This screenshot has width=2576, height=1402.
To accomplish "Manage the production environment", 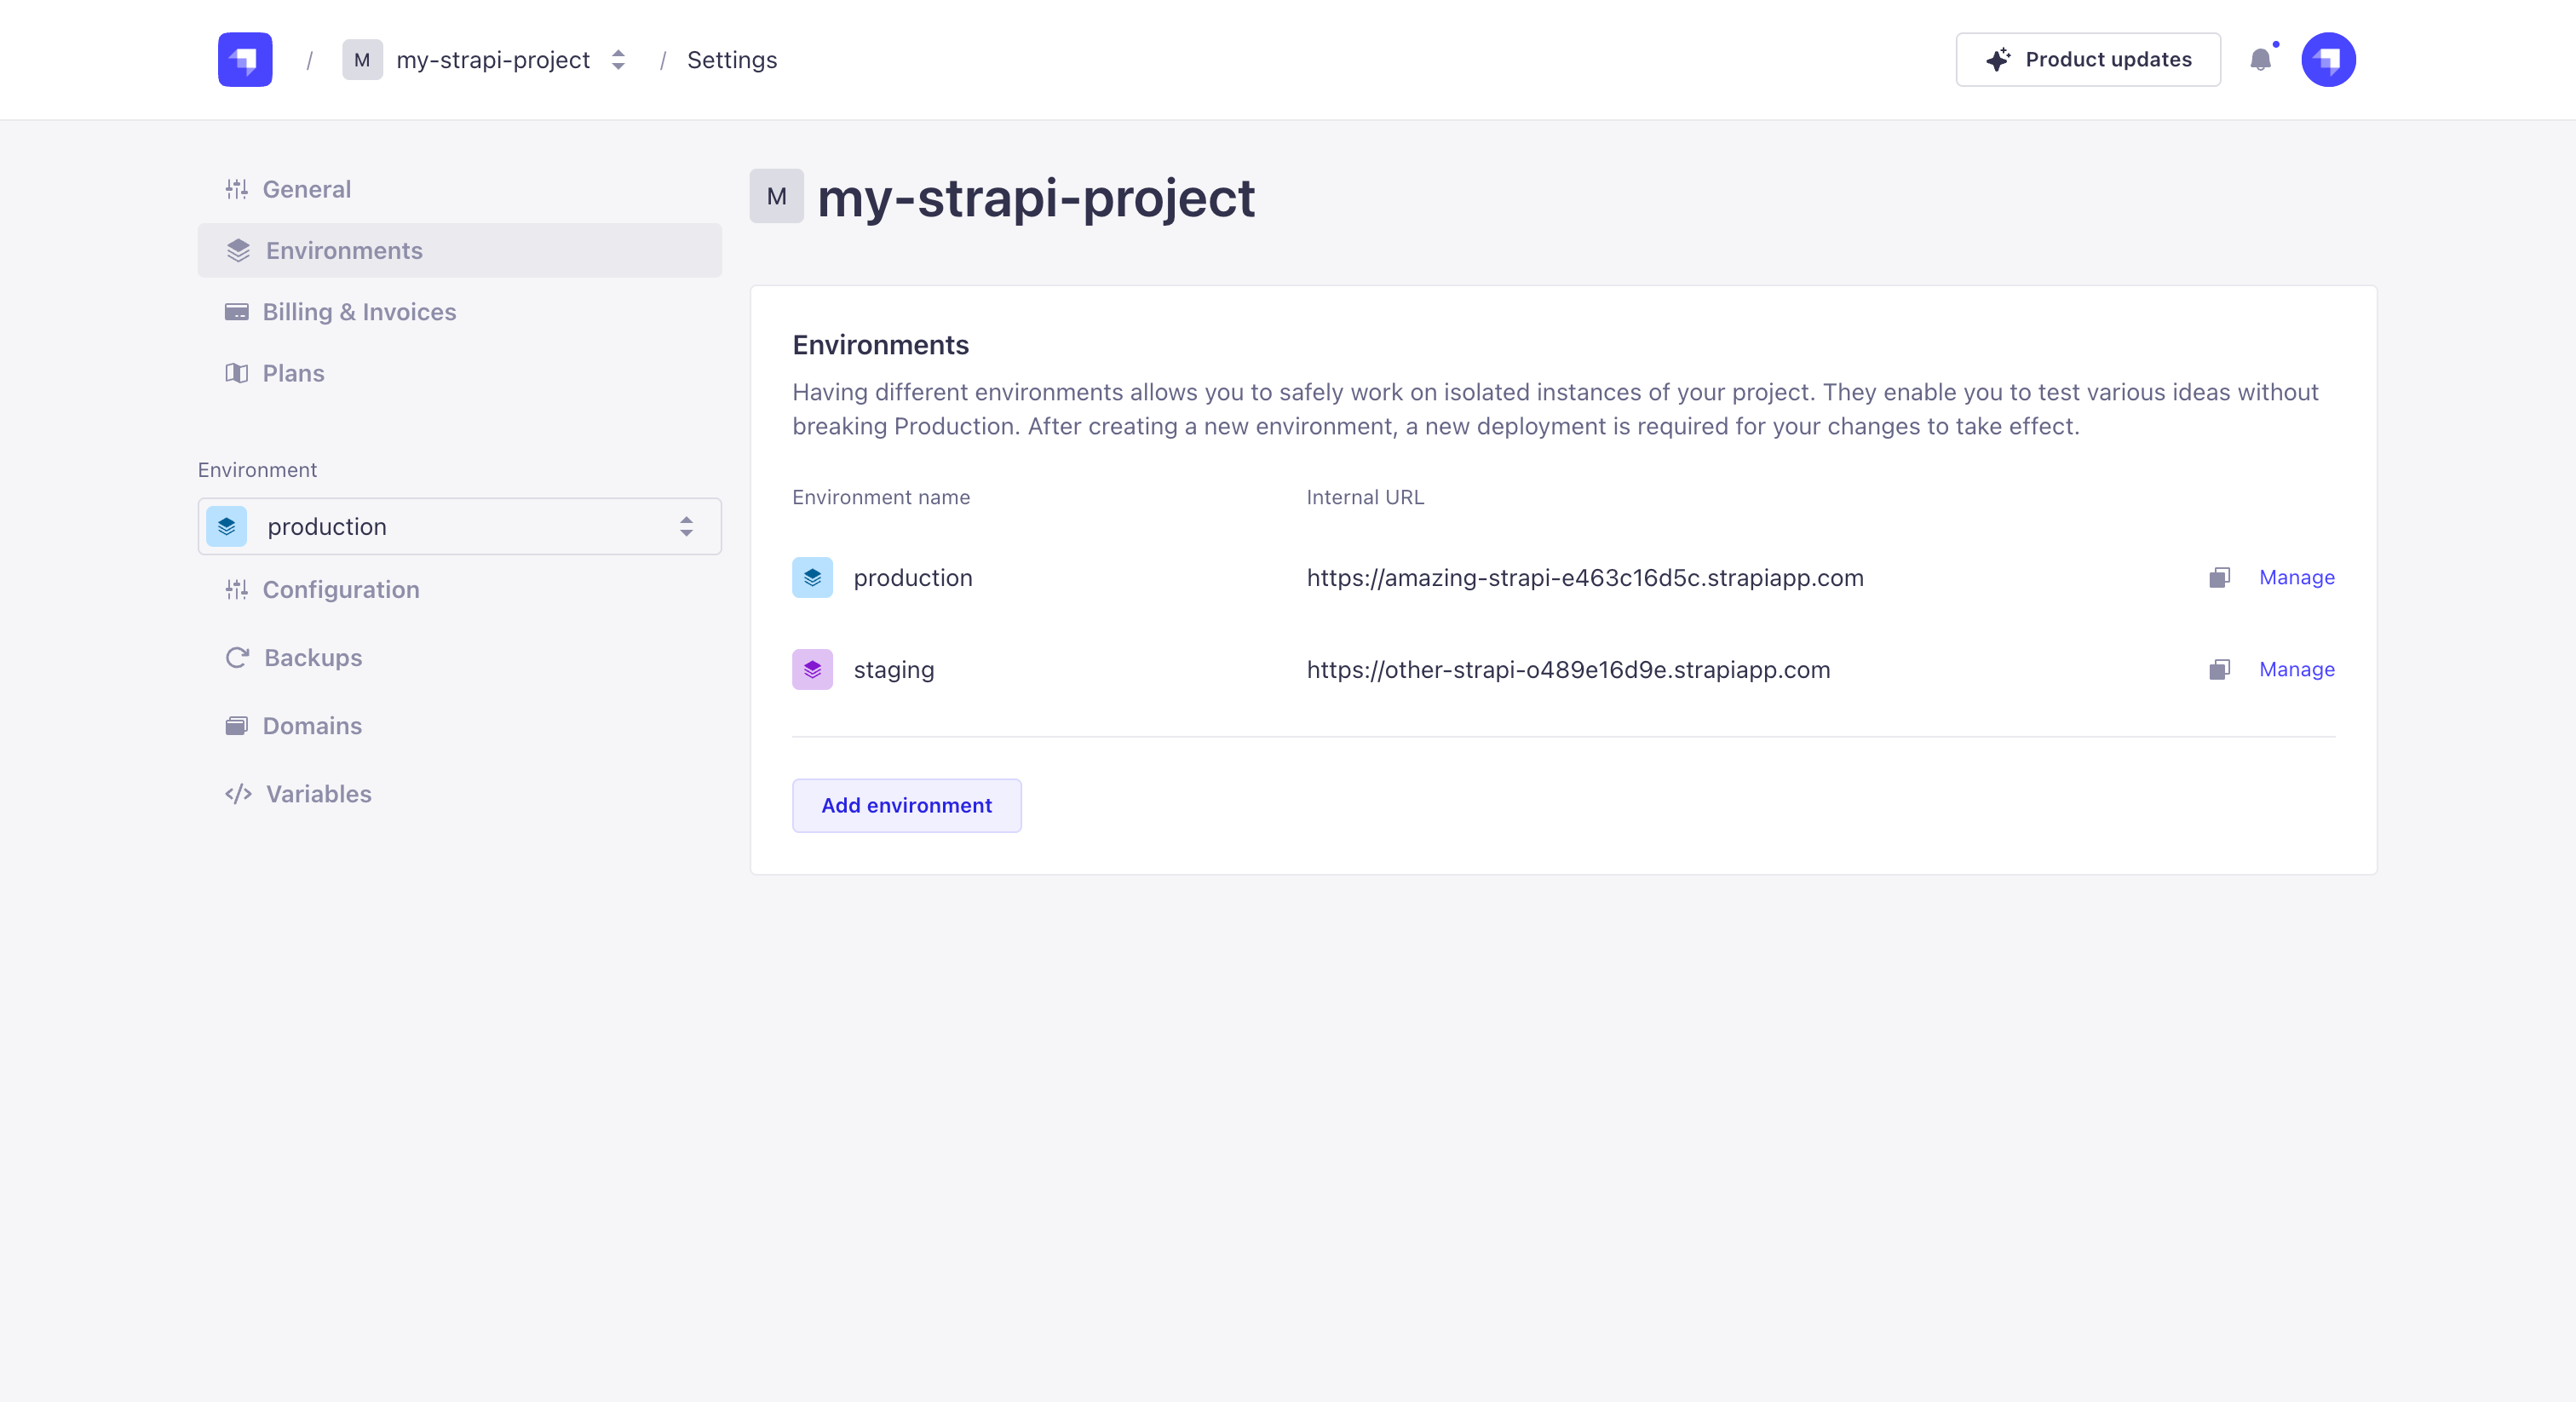I will click(2296, 578).
